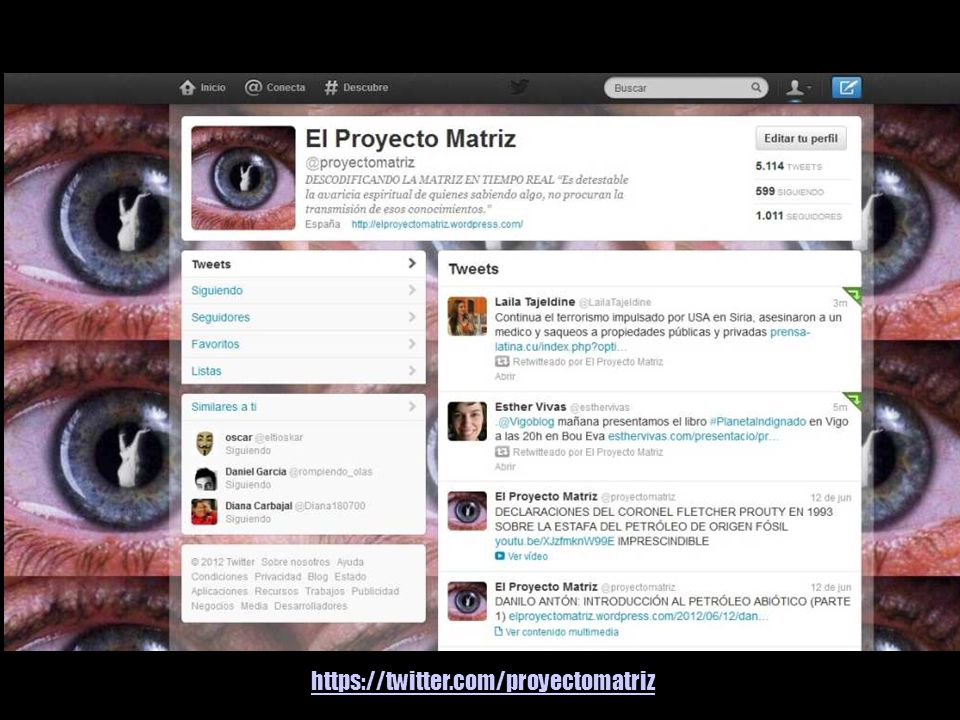Image resolution: width=960 pixels, height=720 pixels.
Task: Click El Proyecto Matriz profile picture
Action: point(243,178)
